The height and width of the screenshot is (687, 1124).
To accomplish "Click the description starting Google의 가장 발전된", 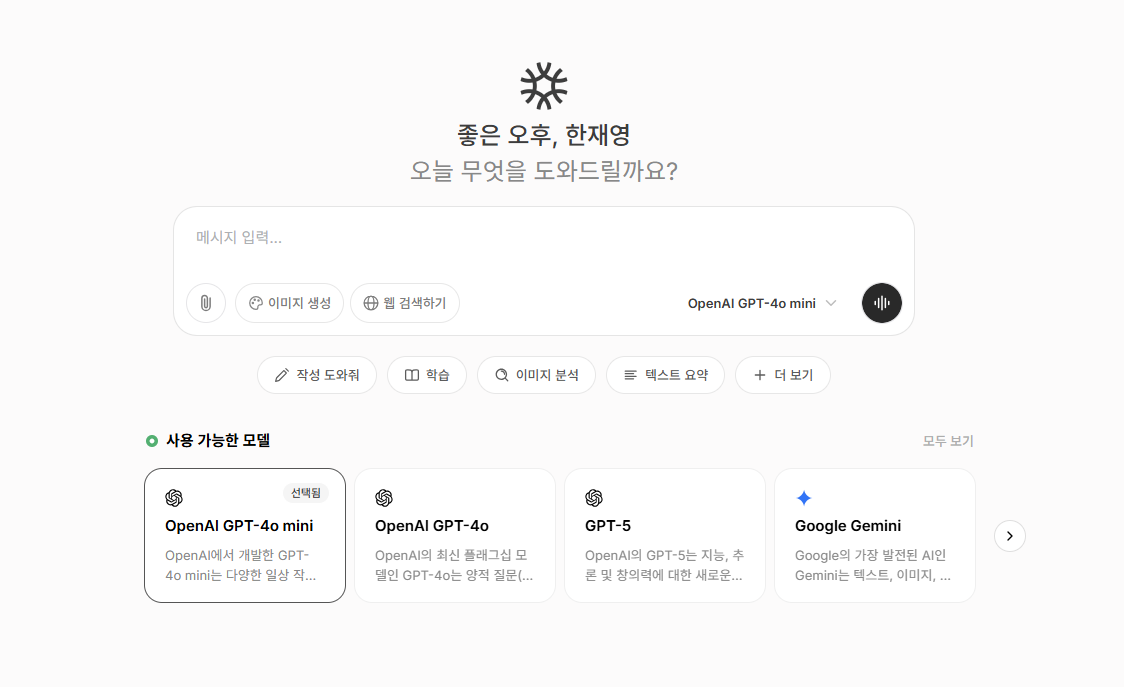I will (x=873, y=565).
